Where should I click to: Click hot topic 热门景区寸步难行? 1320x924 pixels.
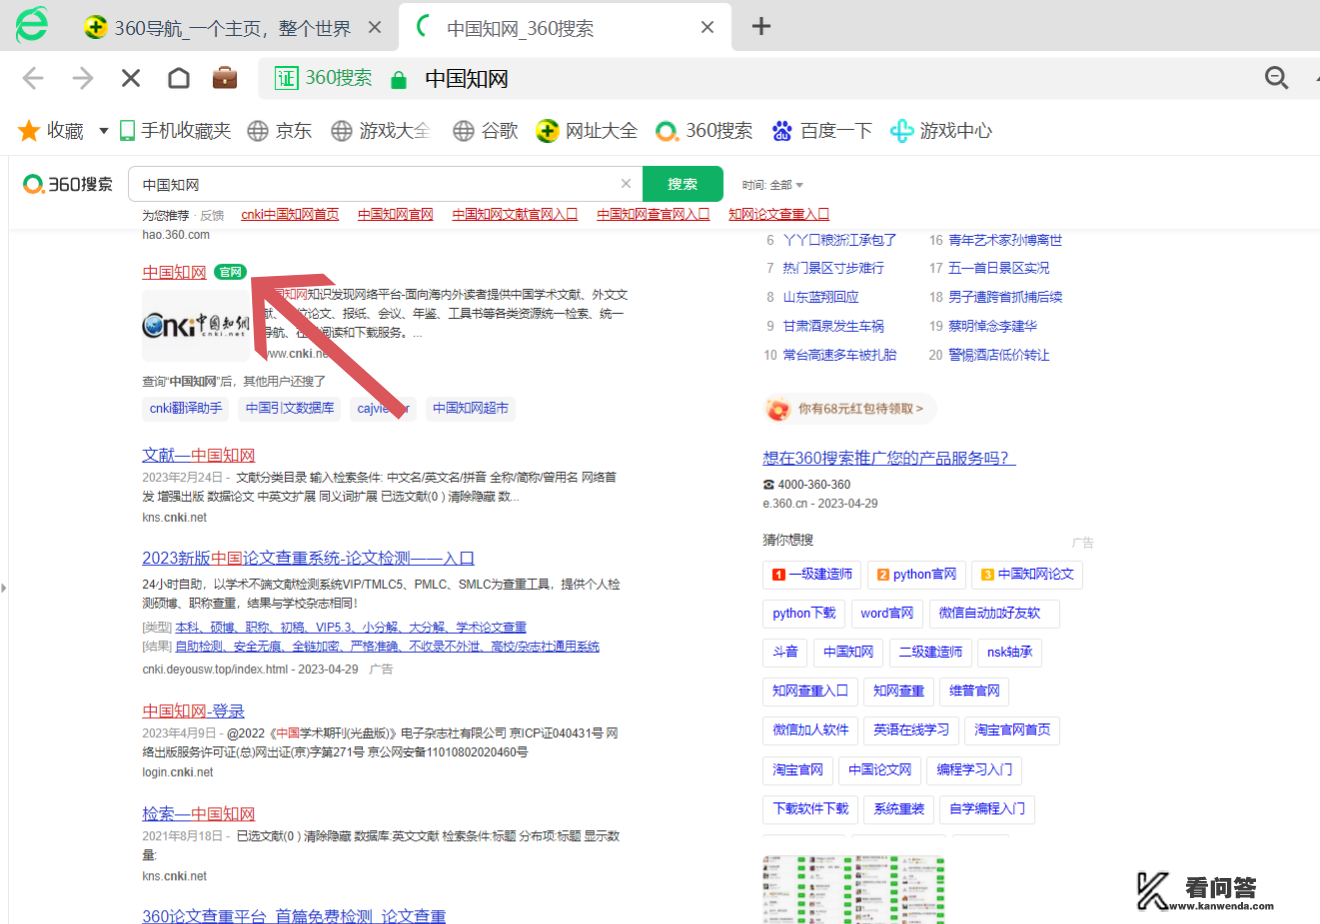[x=833, y=268]
